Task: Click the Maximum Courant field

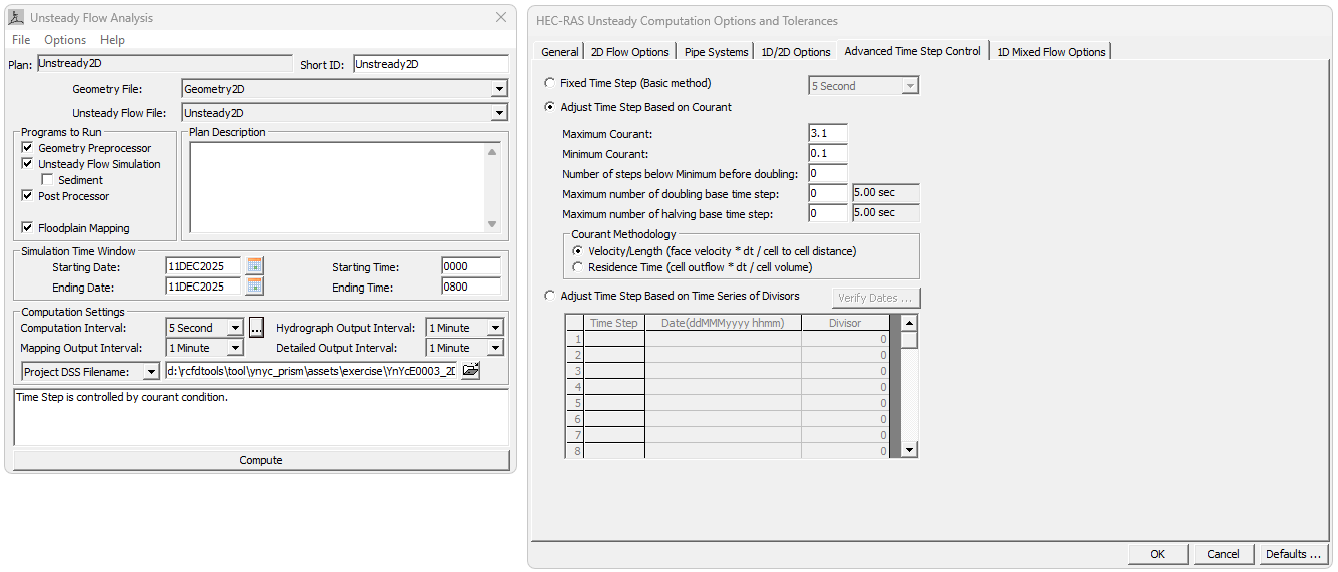Action: [828, 134]
